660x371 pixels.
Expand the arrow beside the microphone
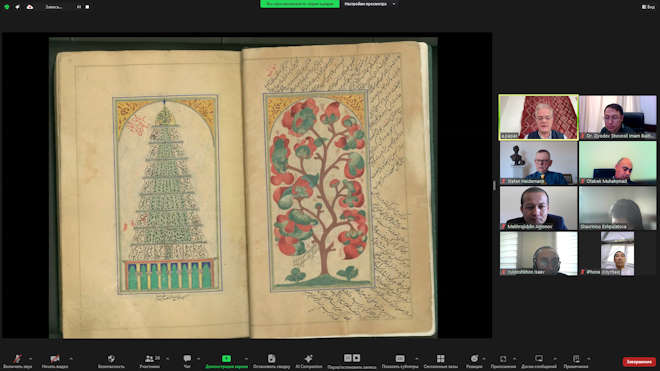[30, 359]
